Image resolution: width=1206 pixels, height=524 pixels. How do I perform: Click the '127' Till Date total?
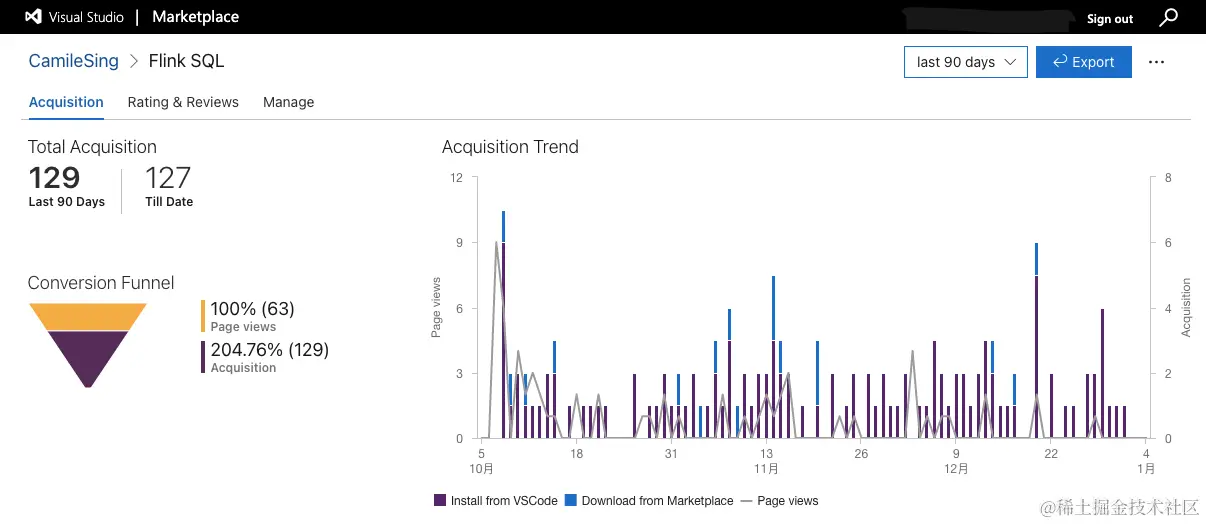[x=168, y=178]
